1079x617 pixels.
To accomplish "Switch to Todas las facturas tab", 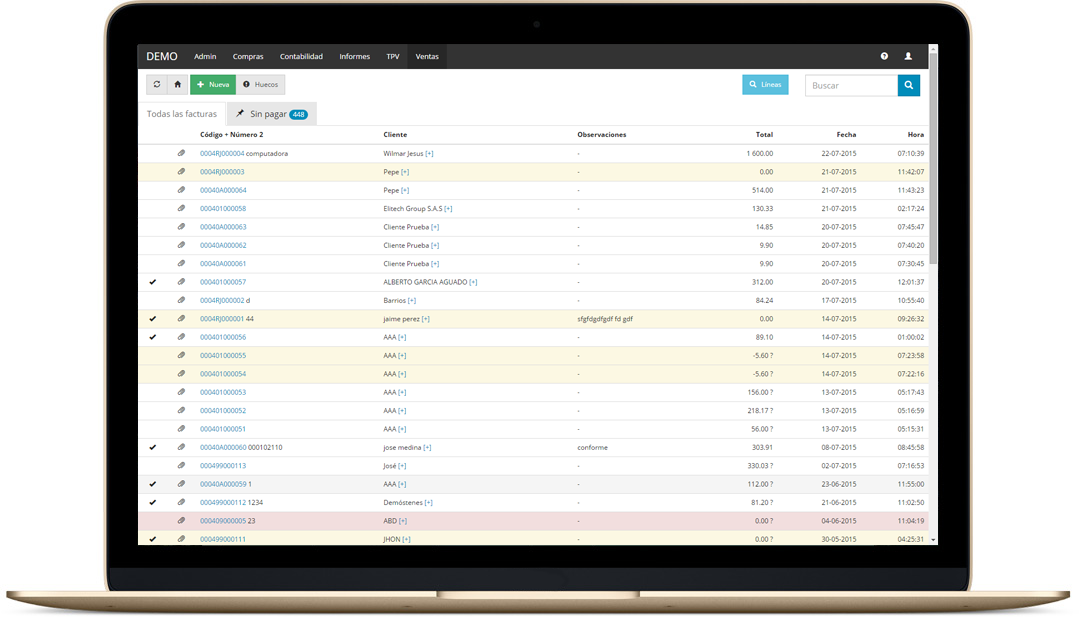I will point(182,114).
